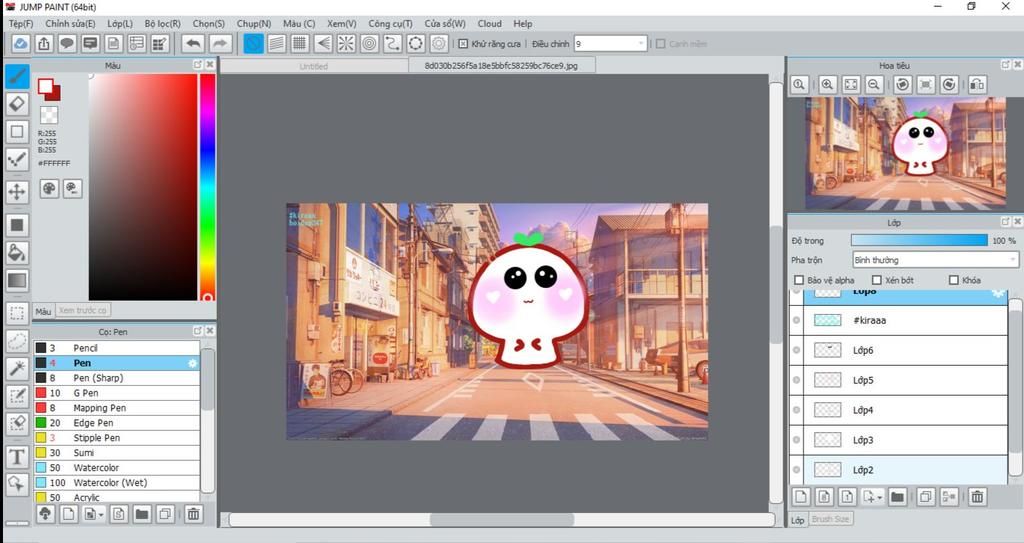
Task: Open the Cloud menu
Action: 489,24
